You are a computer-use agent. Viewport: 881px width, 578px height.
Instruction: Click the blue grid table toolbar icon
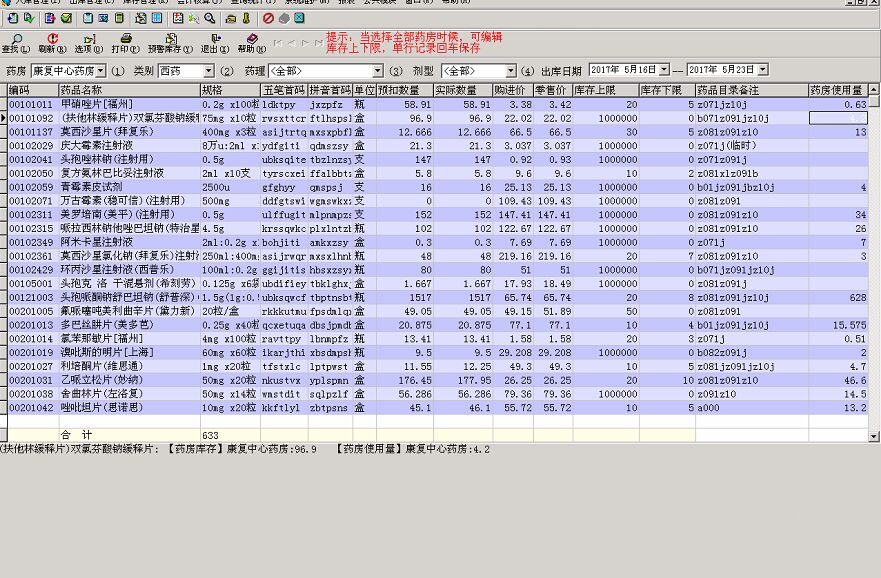[157, 19]
